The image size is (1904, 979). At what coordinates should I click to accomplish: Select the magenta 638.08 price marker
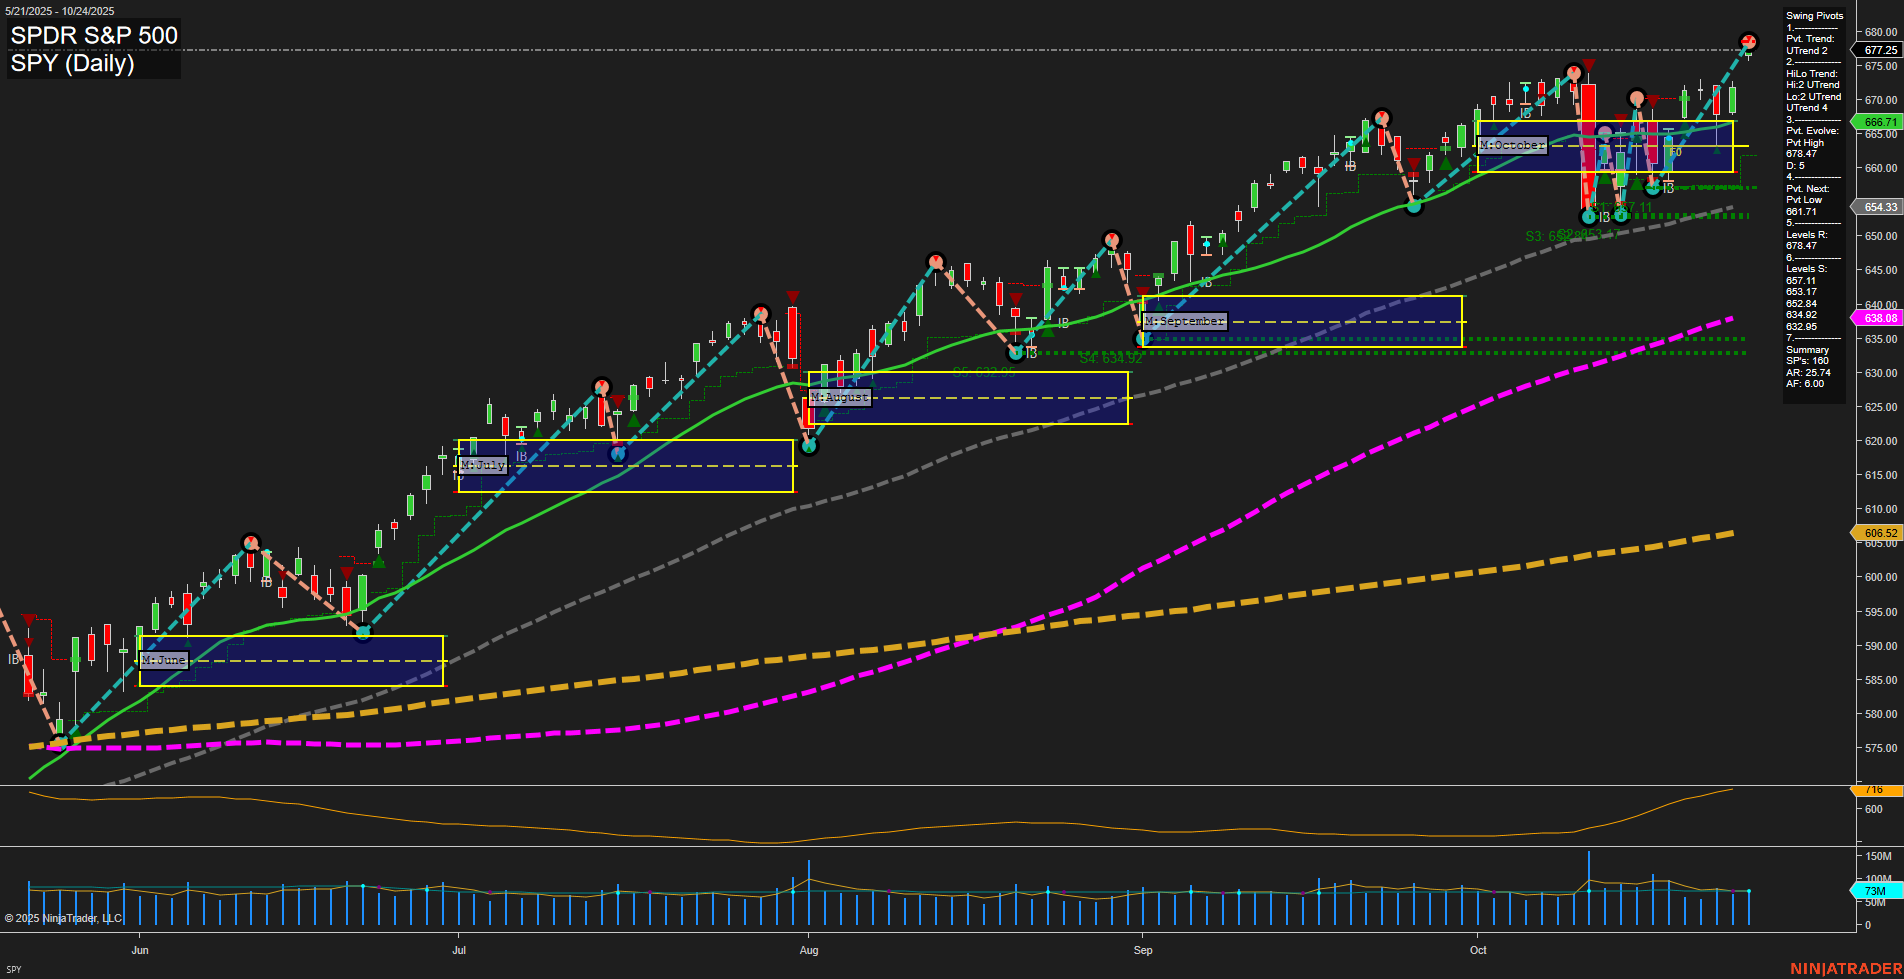coord(1879,317)
